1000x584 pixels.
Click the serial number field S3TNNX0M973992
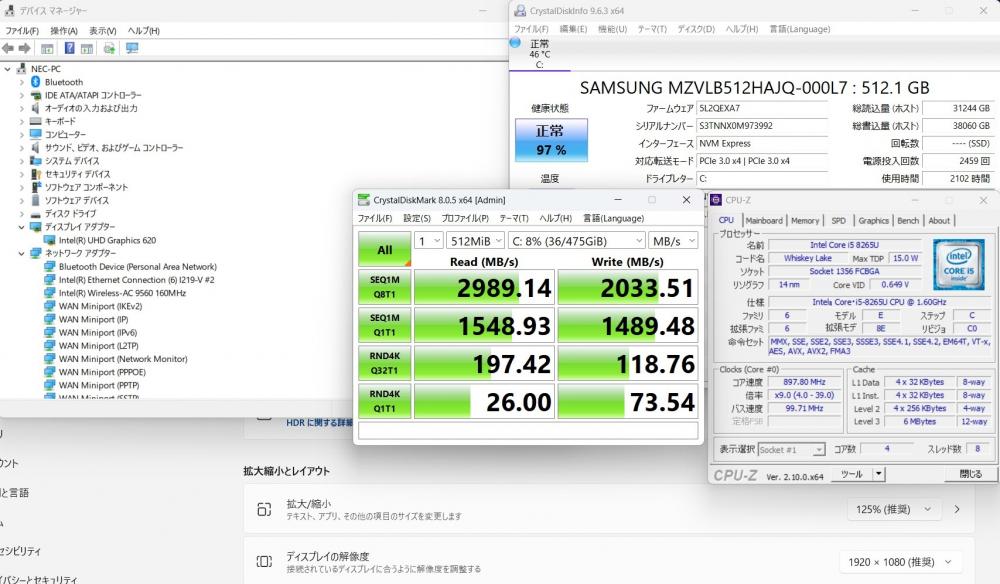coord(762,126)
